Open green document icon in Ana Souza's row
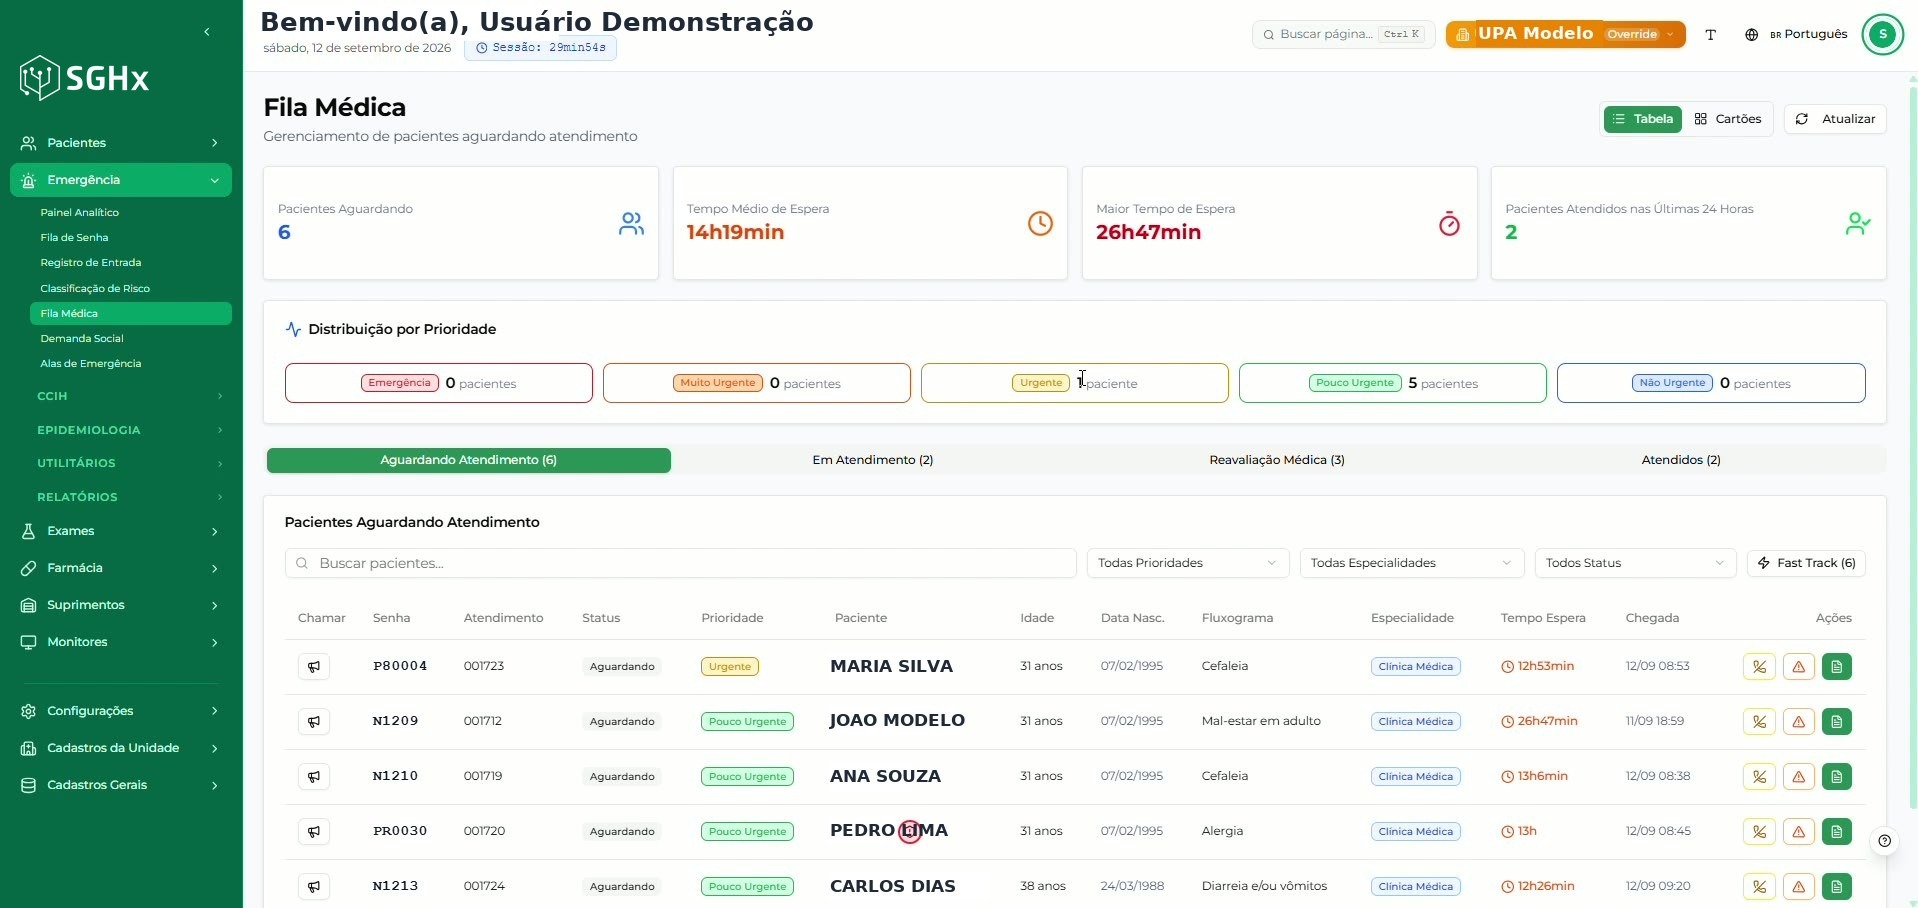 (1837, 777)
